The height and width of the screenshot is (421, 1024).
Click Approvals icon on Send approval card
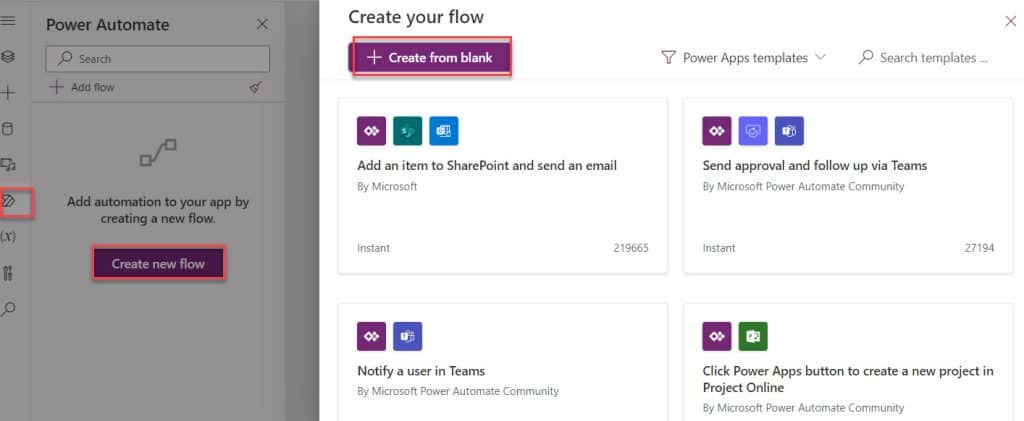pyautogui.click(x=753, y=131)
